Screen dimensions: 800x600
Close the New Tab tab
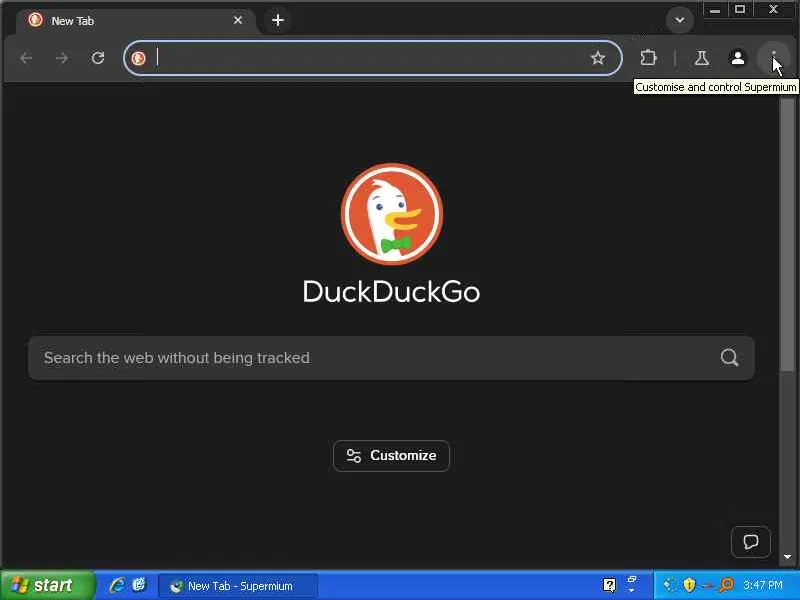pos(238,20)
